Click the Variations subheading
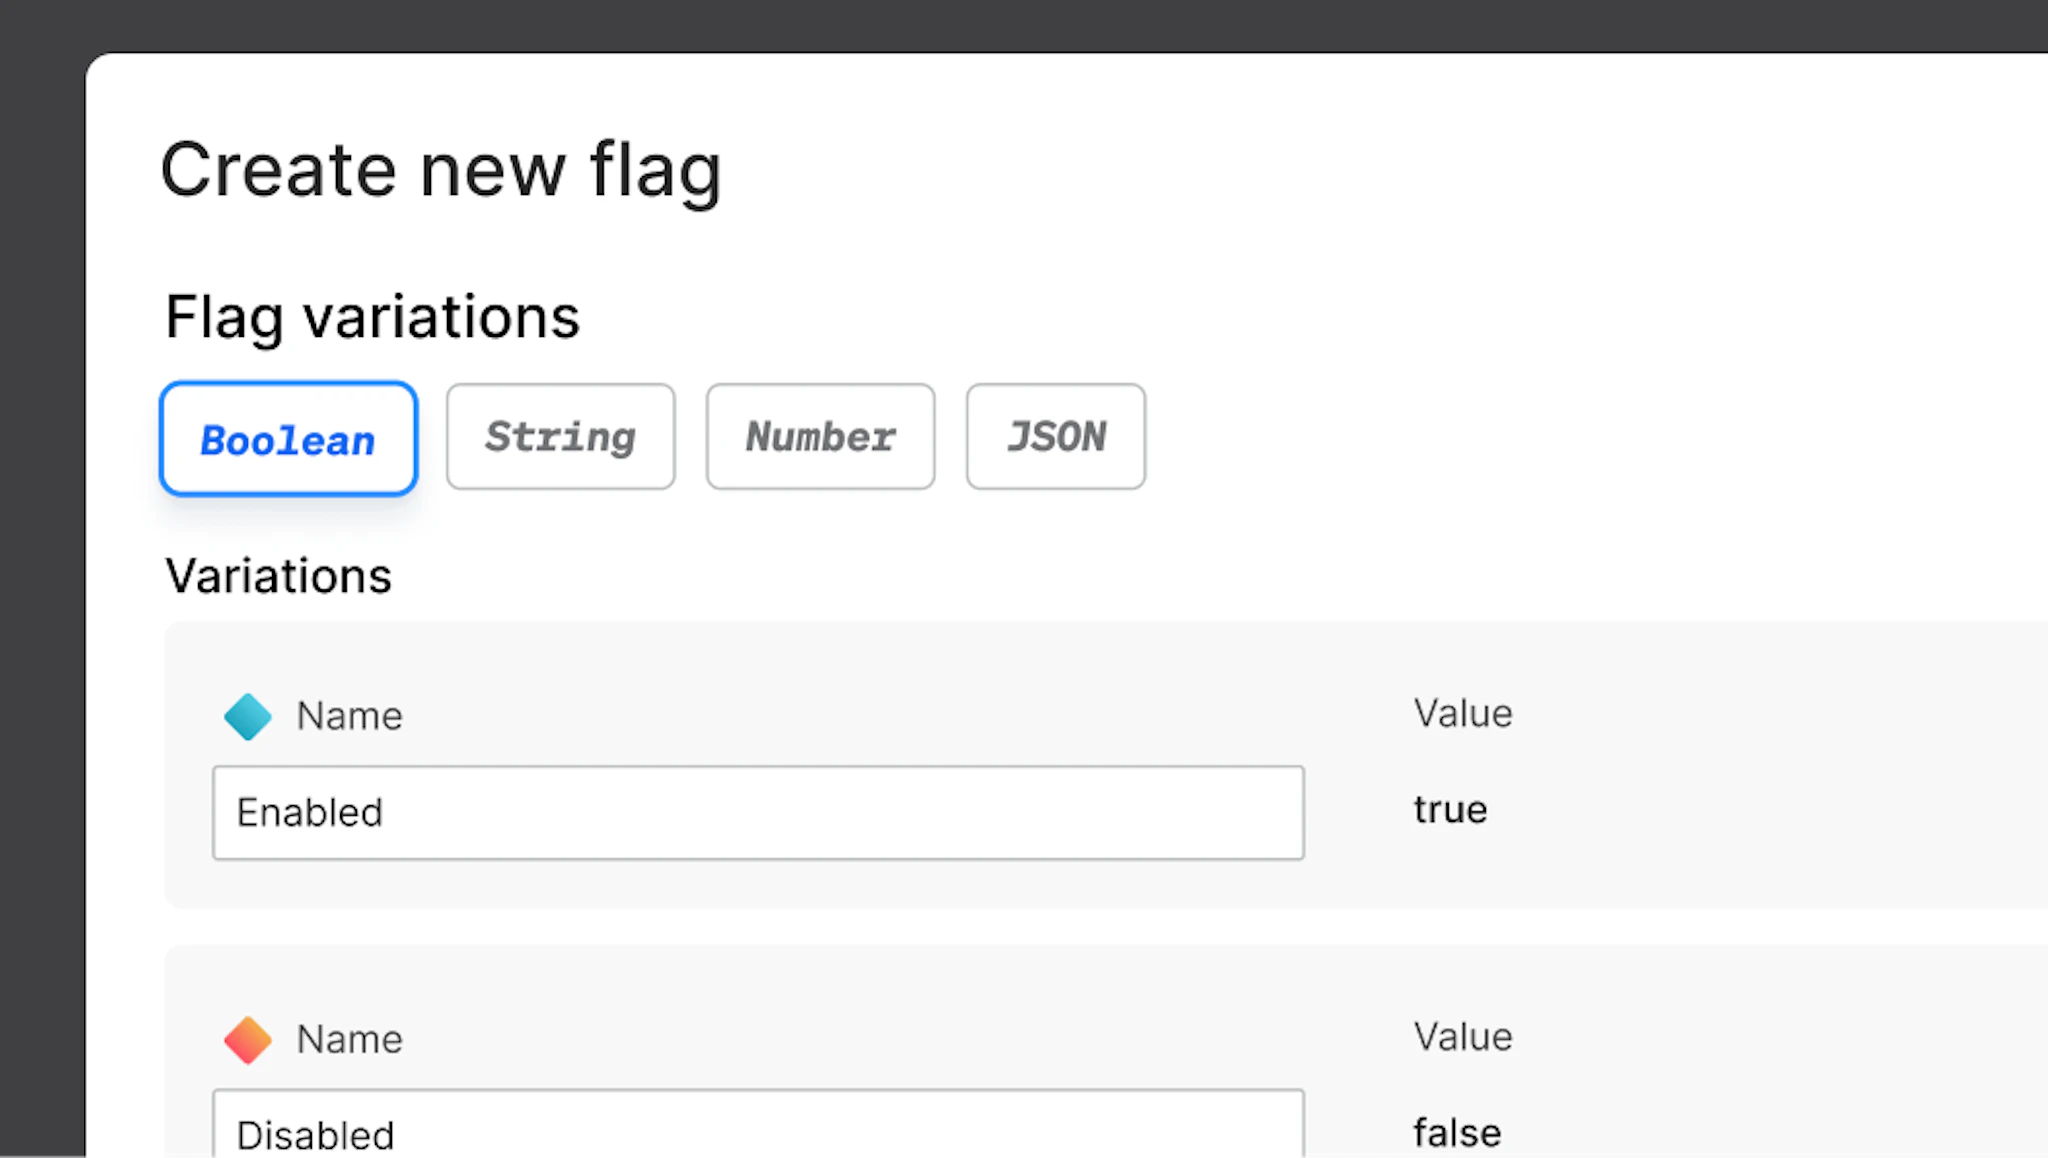The image size is (2048, 1158). click(x=278, y=576)
